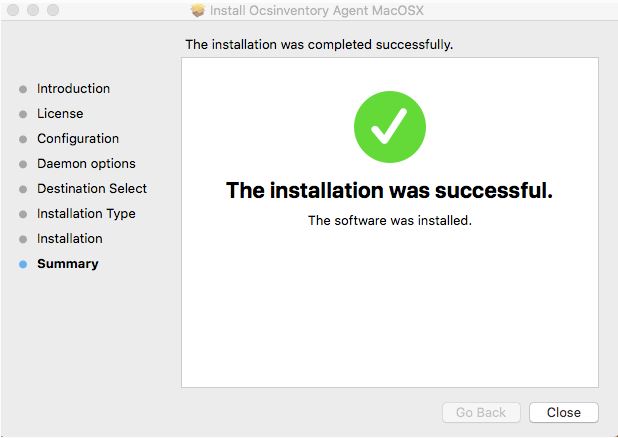Go to the Configuration step label

tap(78, 139)
